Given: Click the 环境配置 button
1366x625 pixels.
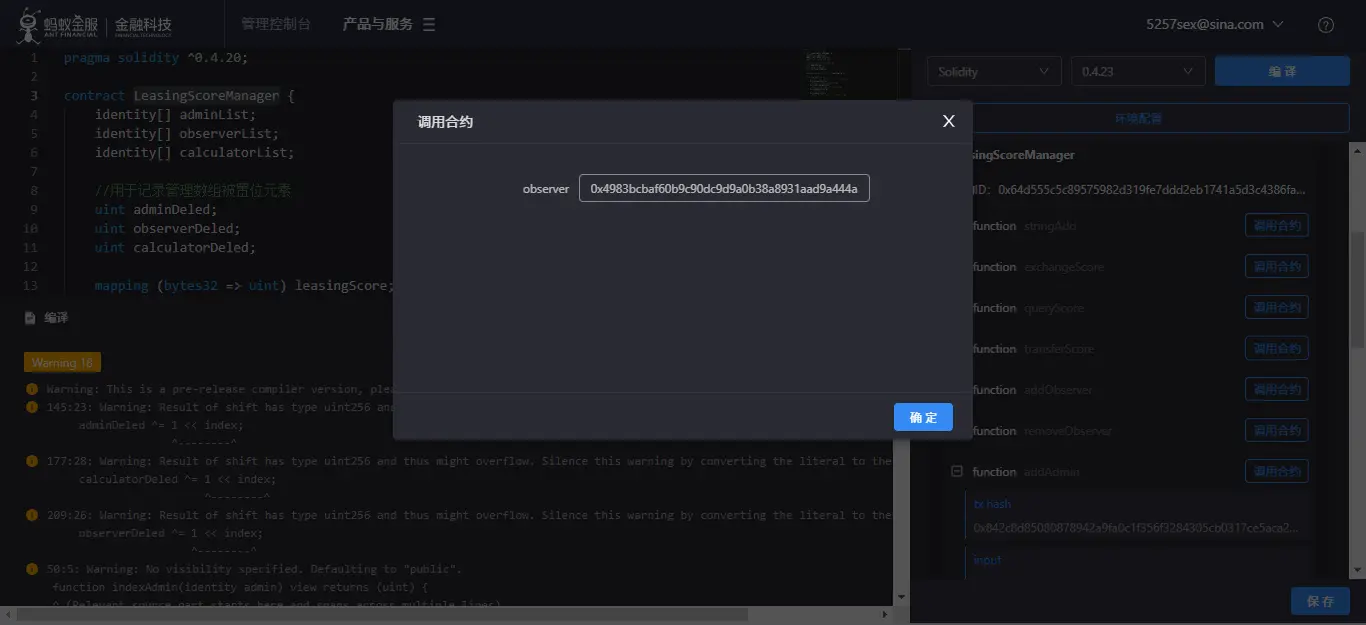Looking at the screenshot, I should tap(1139, 118).
